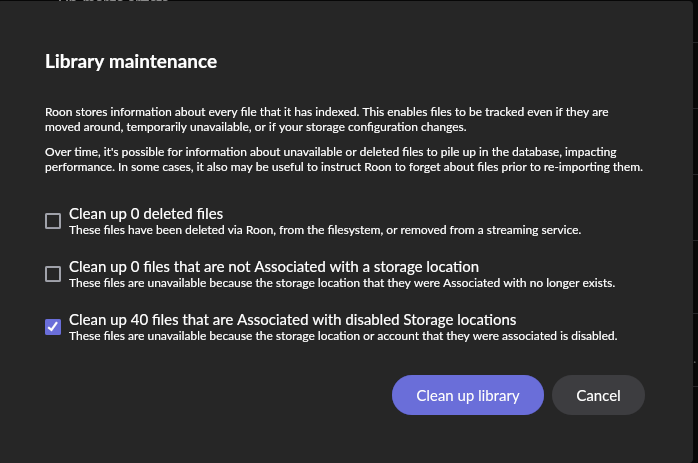Image resolution: width=698 pixels, height=463 pixels.
Task: Enable the Clean up 0 deleted files checkbox
Action: pyautogui.click(x=53, y=221)
